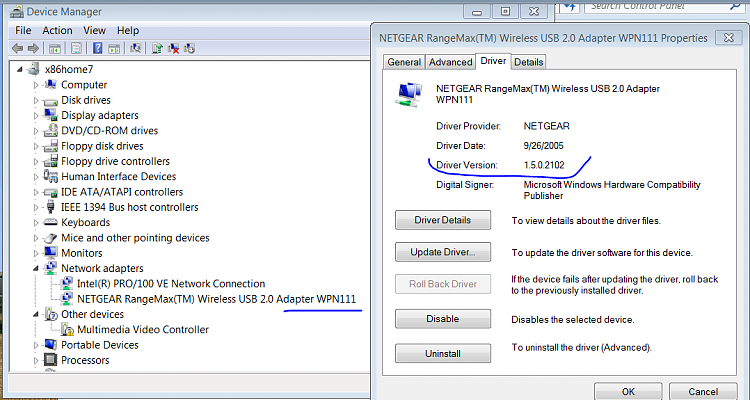This screenshot has width=750, height=400.
Task: Click the Display adapters category icon
Action: [x=50, y=115]
